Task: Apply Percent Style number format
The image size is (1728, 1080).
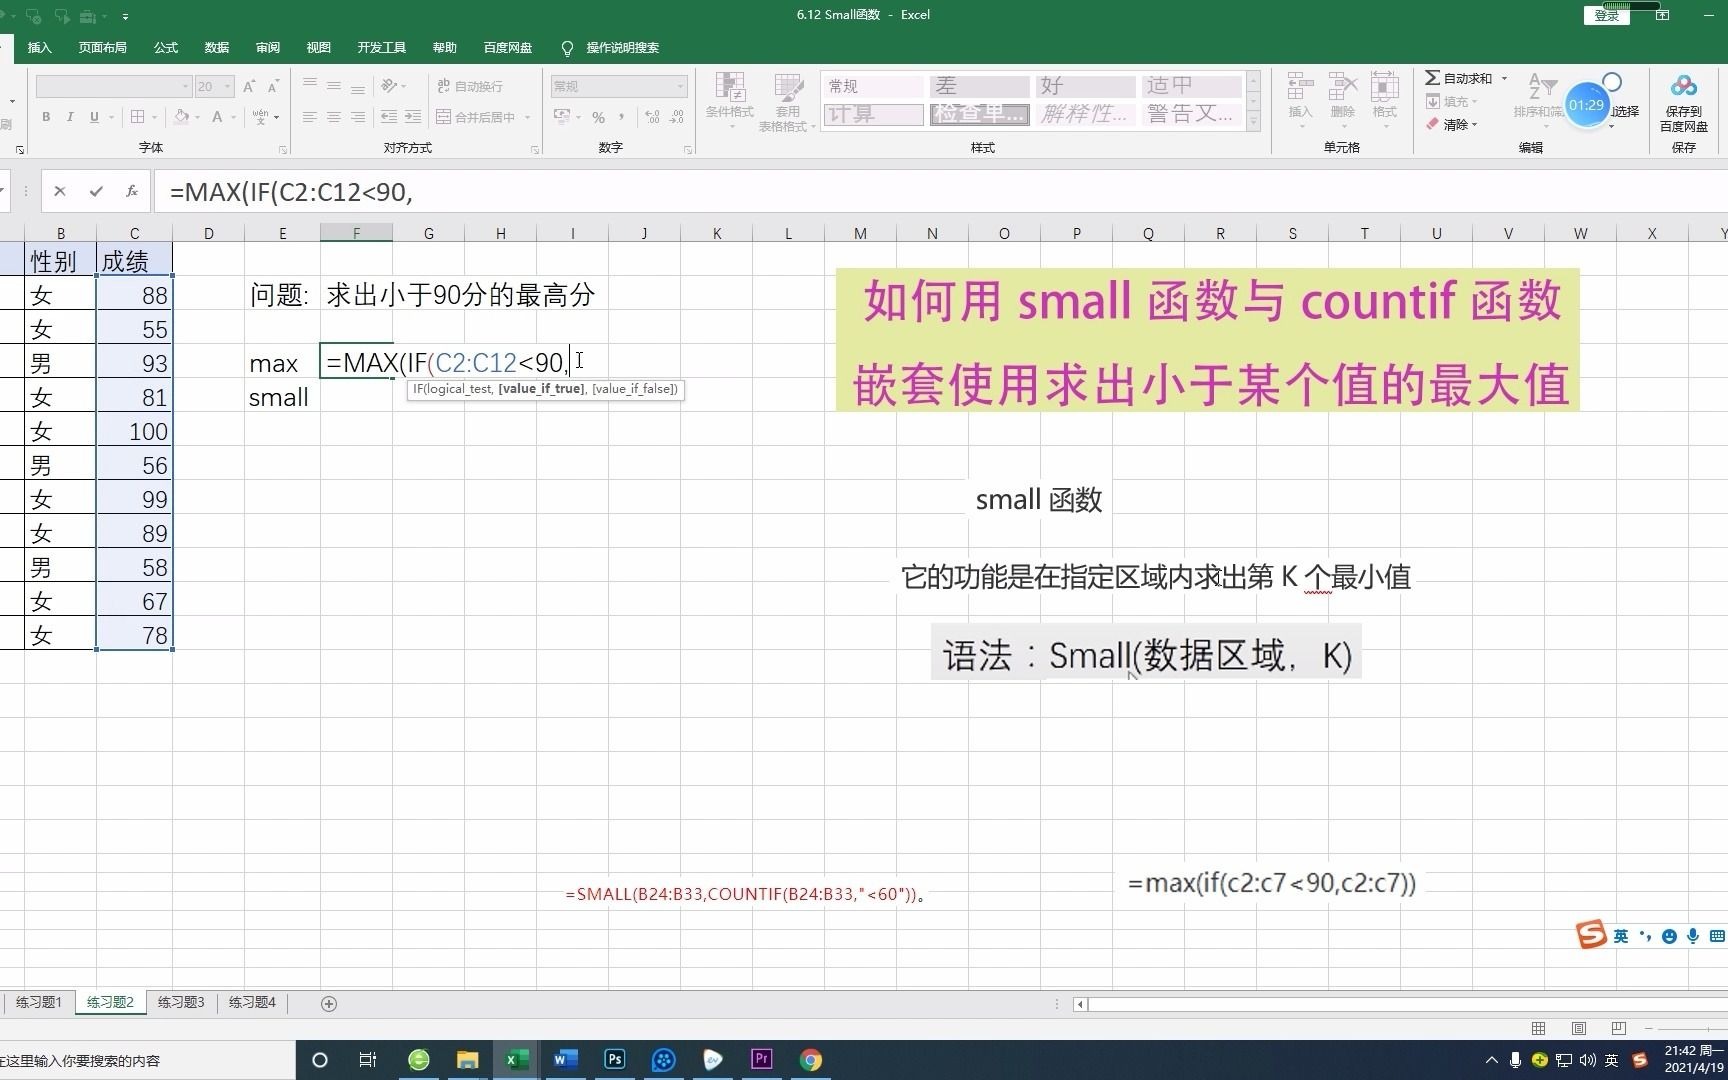Action: pos(598,117)
